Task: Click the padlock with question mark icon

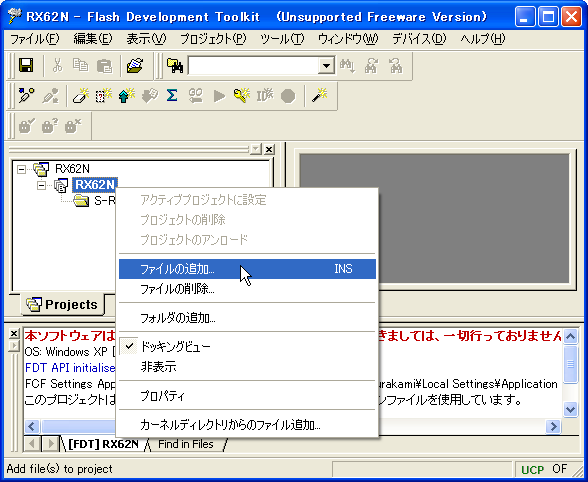Action: coord(50,126)
